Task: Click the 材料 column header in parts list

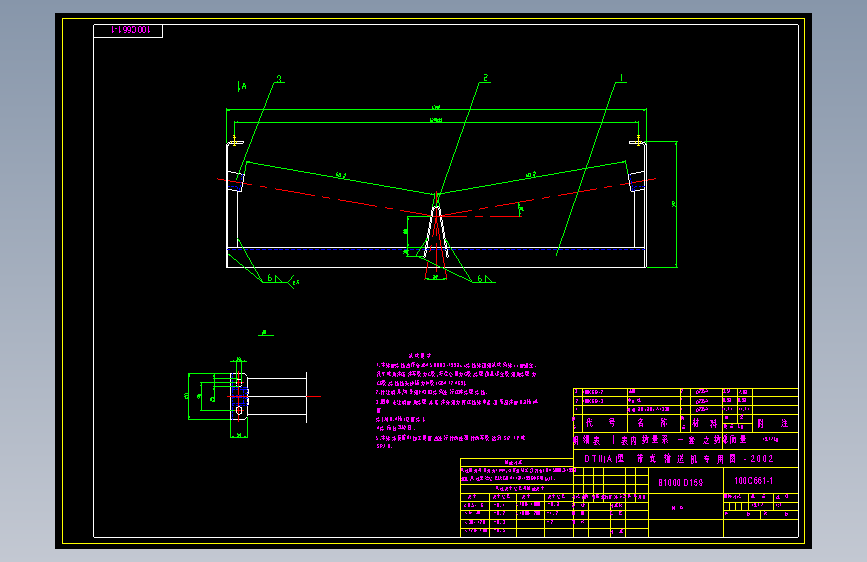Action: 705,424
